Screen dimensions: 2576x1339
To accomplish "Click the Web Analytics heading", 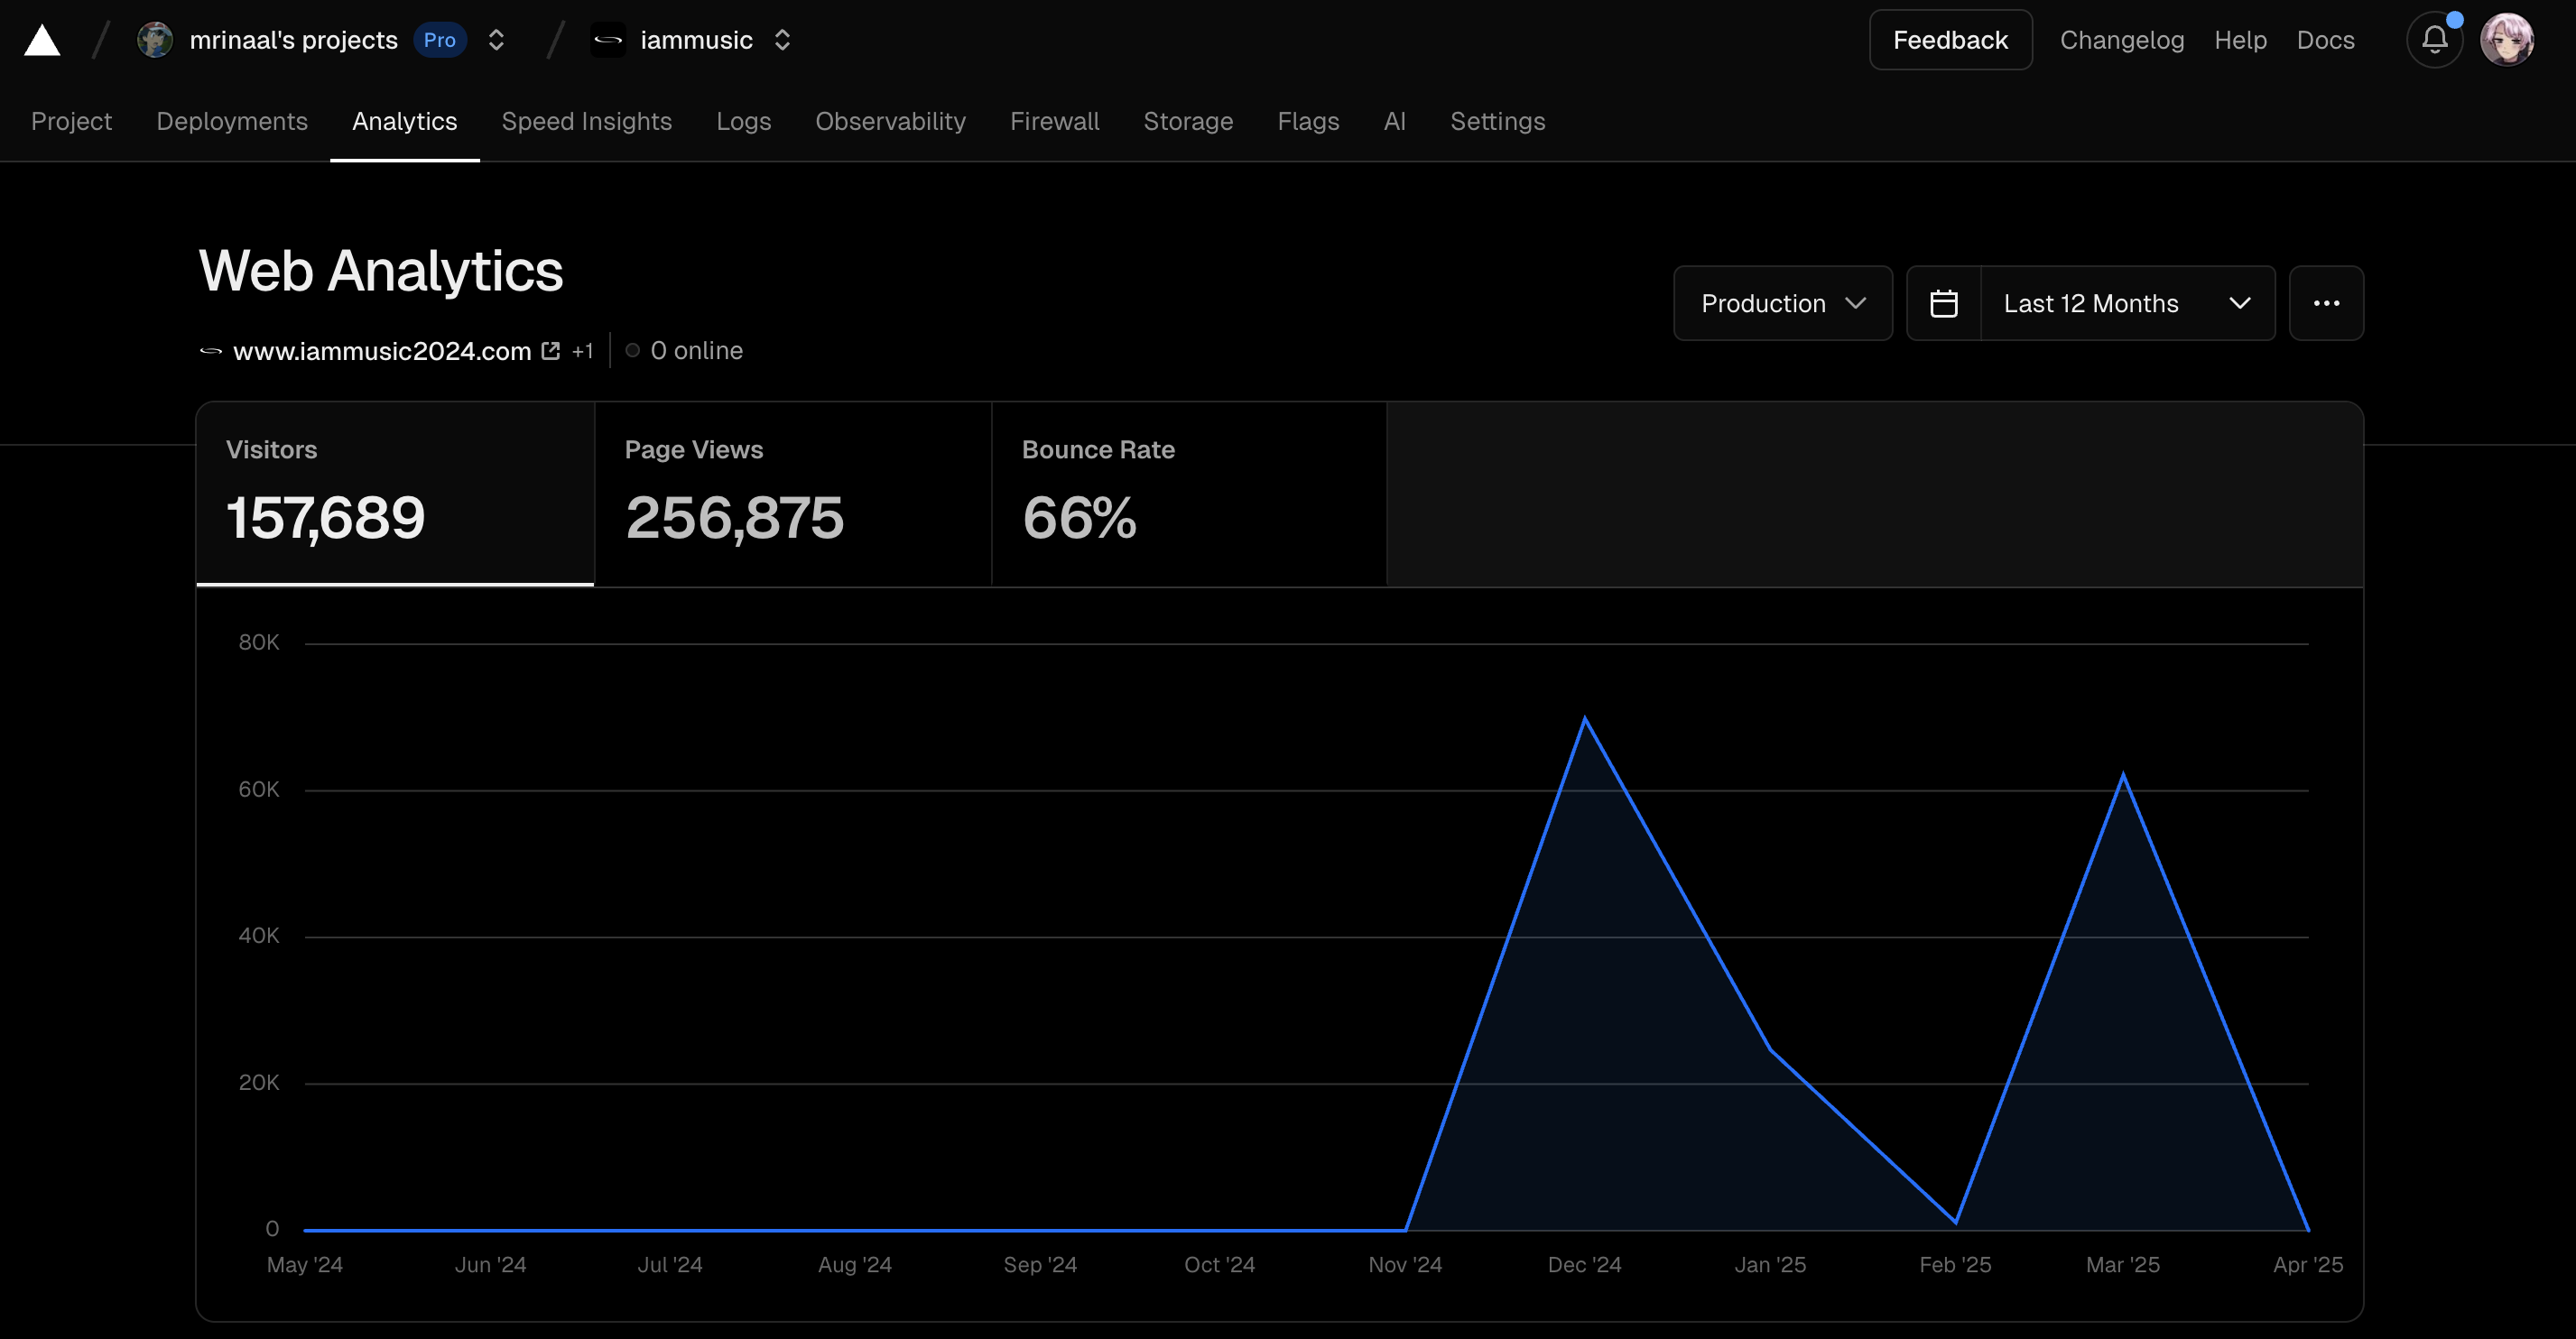I will 381,271.
